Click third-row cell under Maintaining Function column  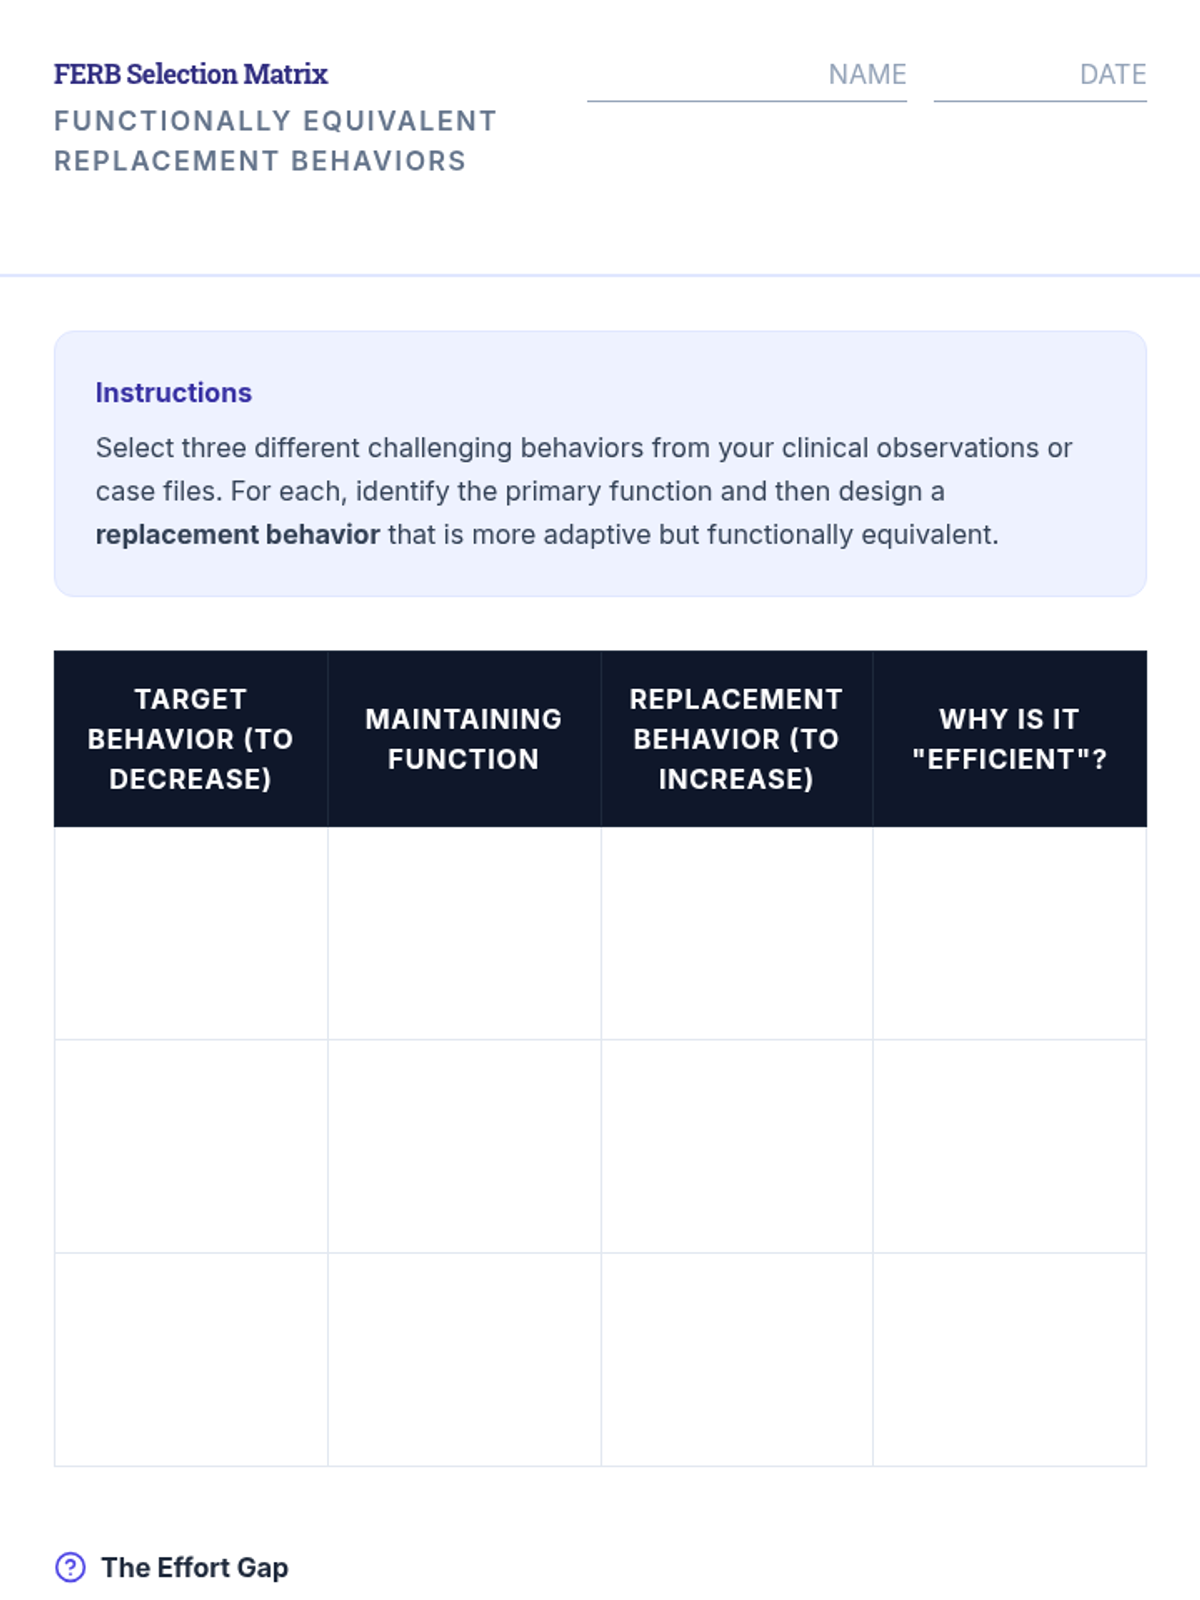click(464, 1359)
